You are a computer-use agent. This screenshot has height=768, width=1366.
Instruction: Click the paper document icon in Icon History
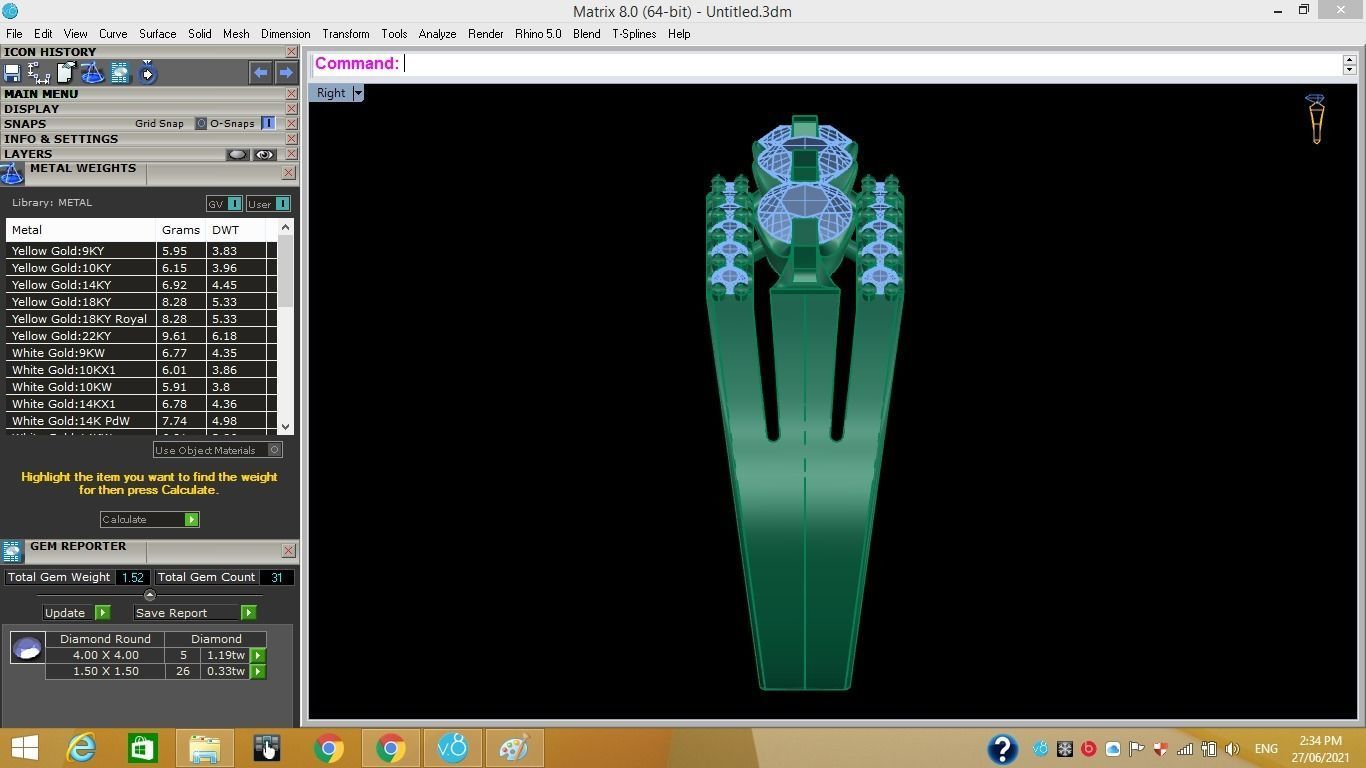point(66,73)
